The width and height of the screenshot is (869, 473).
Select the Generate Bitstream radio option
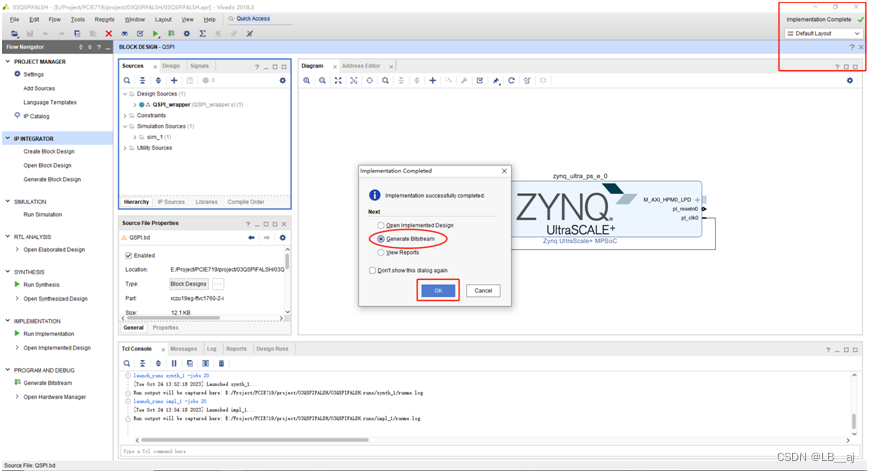pyautogui.click(x=381, y=239)
